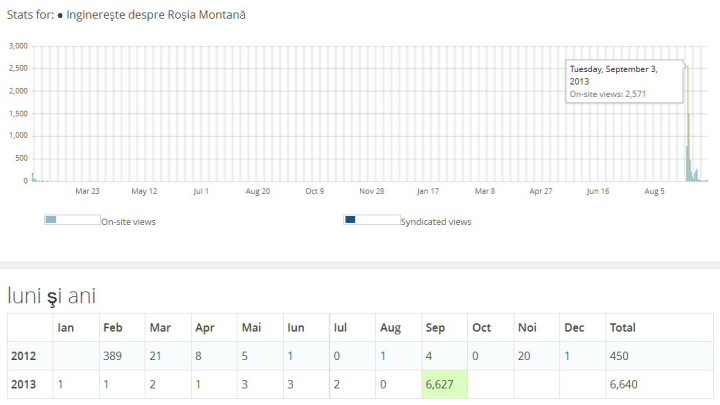720x405 pixels.
Task: Click the Aug 5 label on the chart axis
Action: click(x=656, y=190)
